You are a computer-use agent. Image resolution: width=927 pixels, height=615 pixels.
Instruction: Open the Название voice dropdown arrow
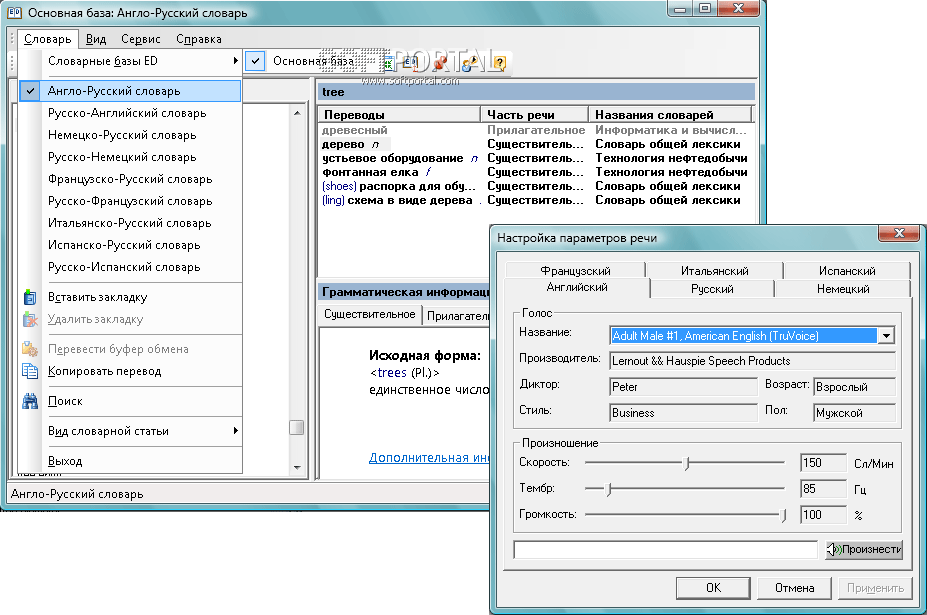[886, 336]
